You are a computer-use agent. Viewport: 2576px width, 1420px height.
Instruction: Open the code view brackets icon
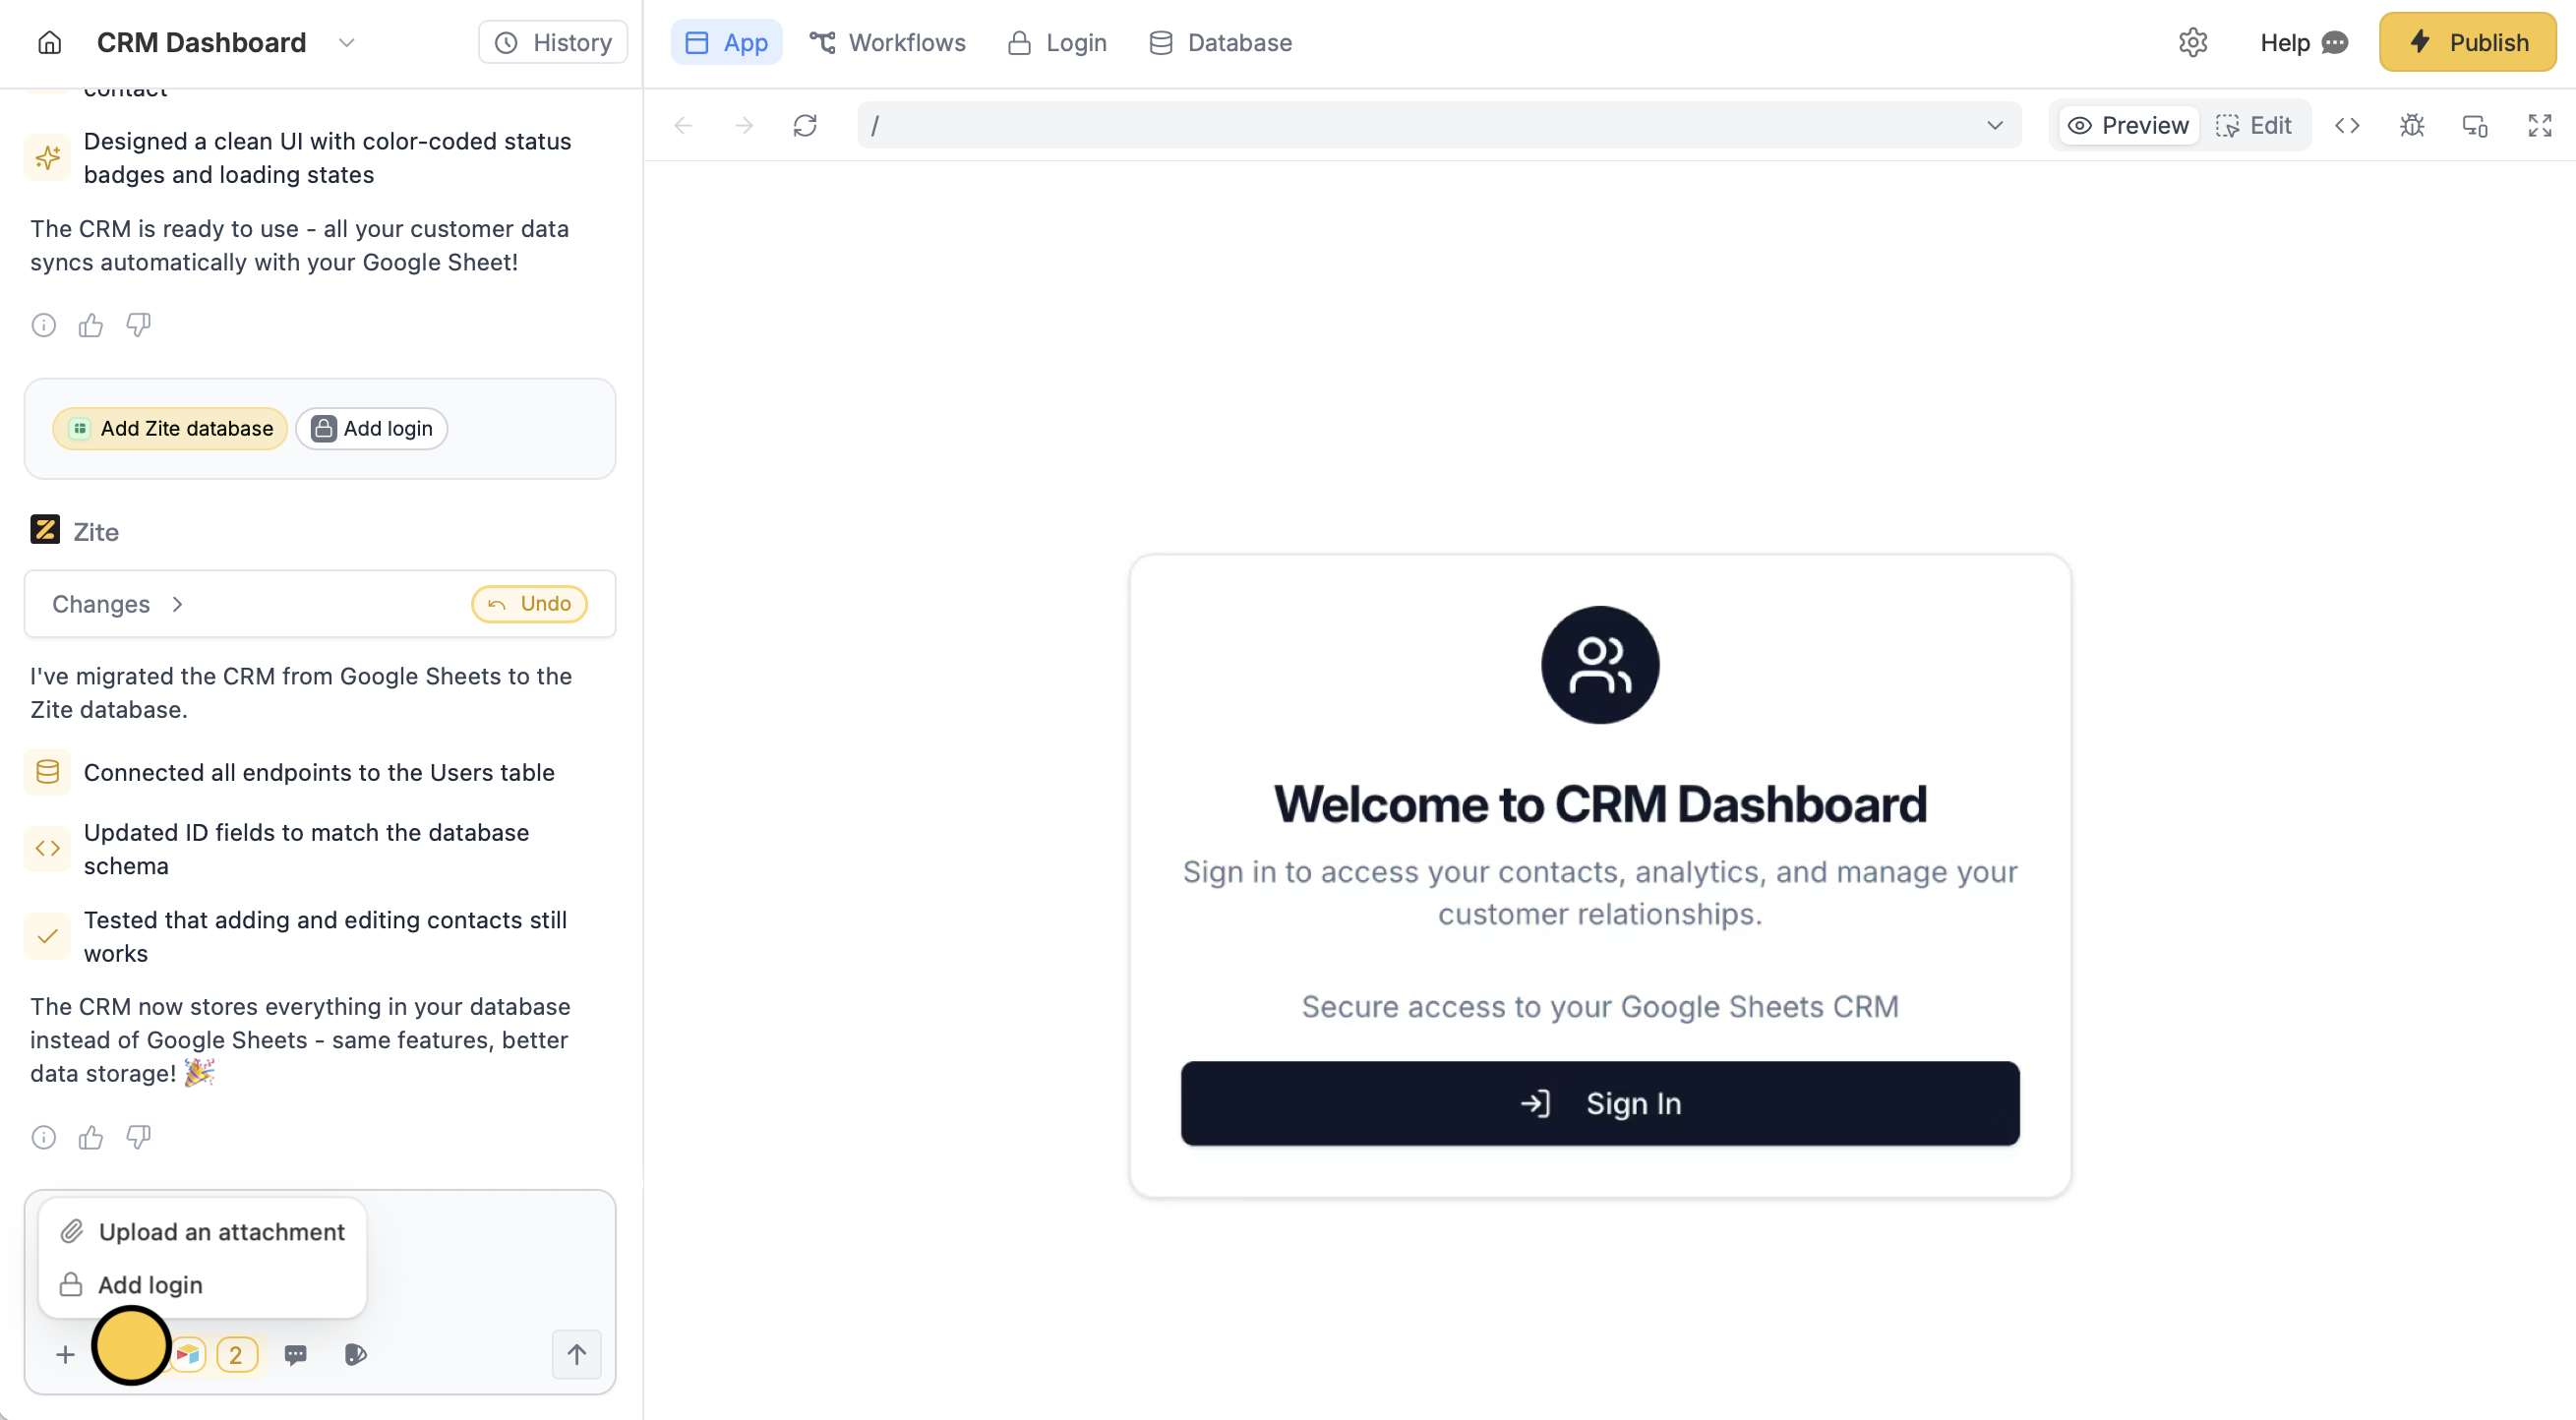coord(2347,126)
